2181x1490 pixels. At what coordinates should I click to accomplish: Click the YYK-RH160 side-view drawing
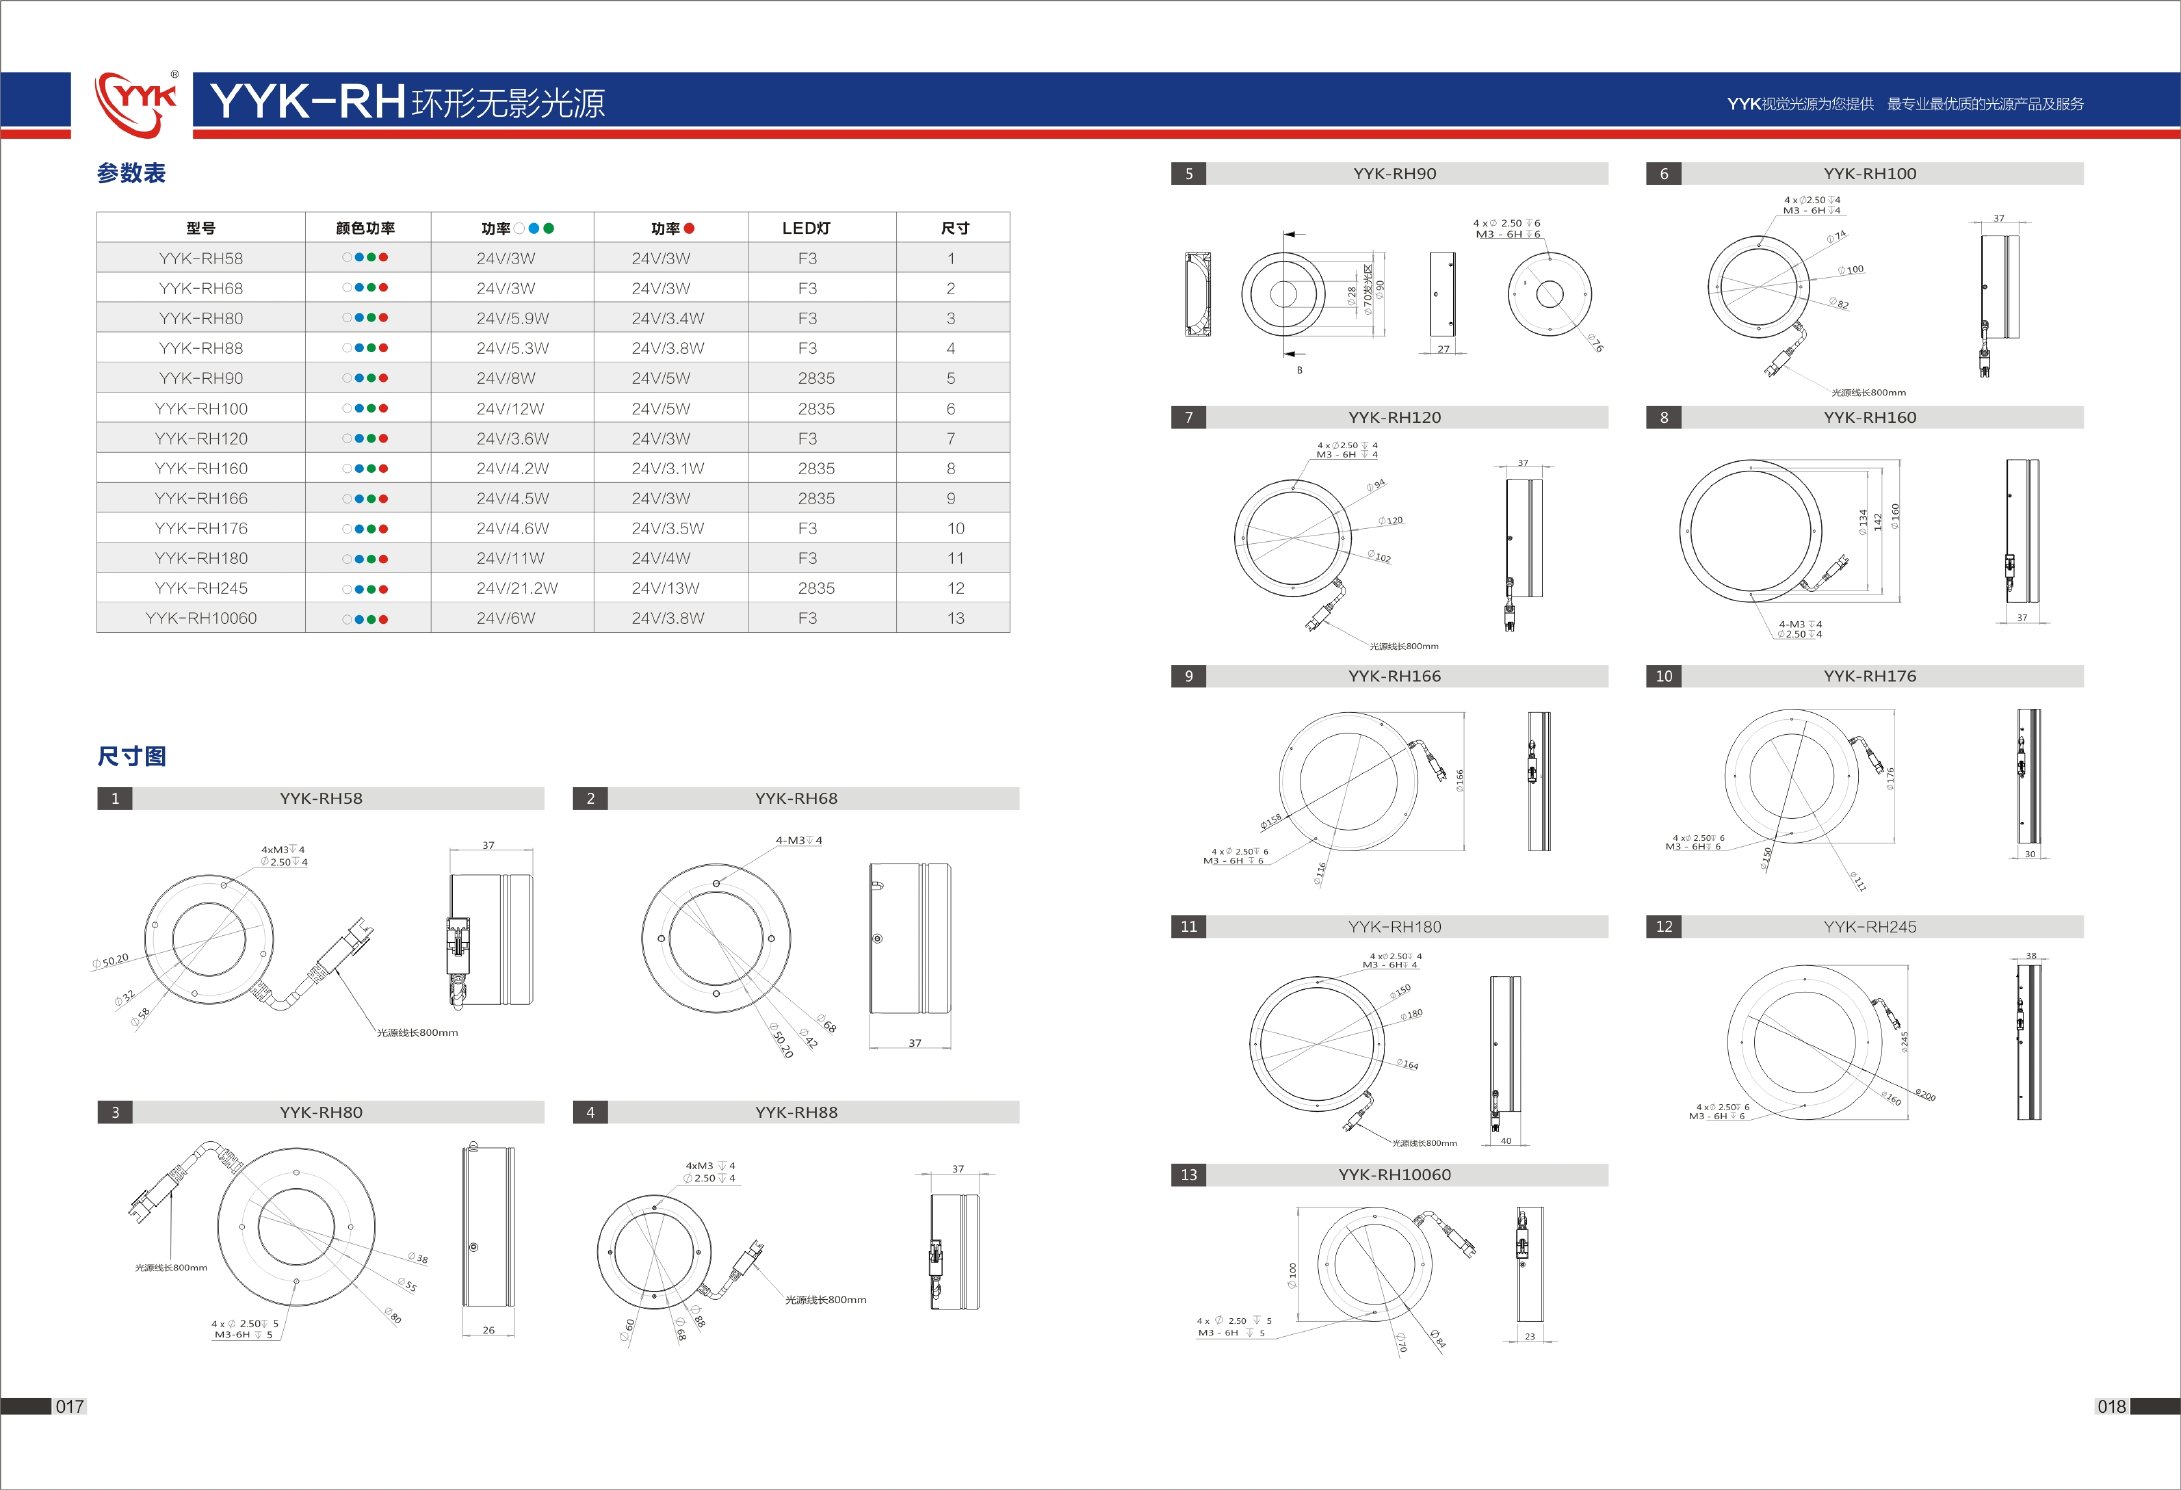(x=2022, y=530)
